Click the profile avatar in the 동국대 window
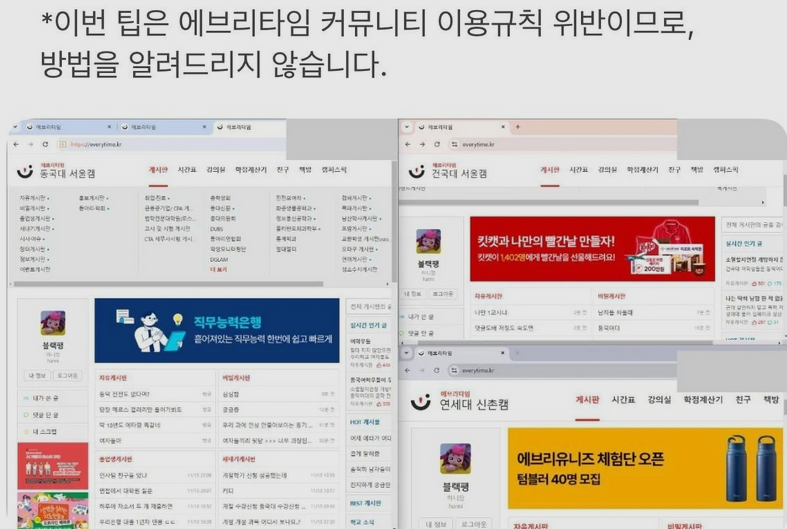787x529 pixels. tap(53, 323)
